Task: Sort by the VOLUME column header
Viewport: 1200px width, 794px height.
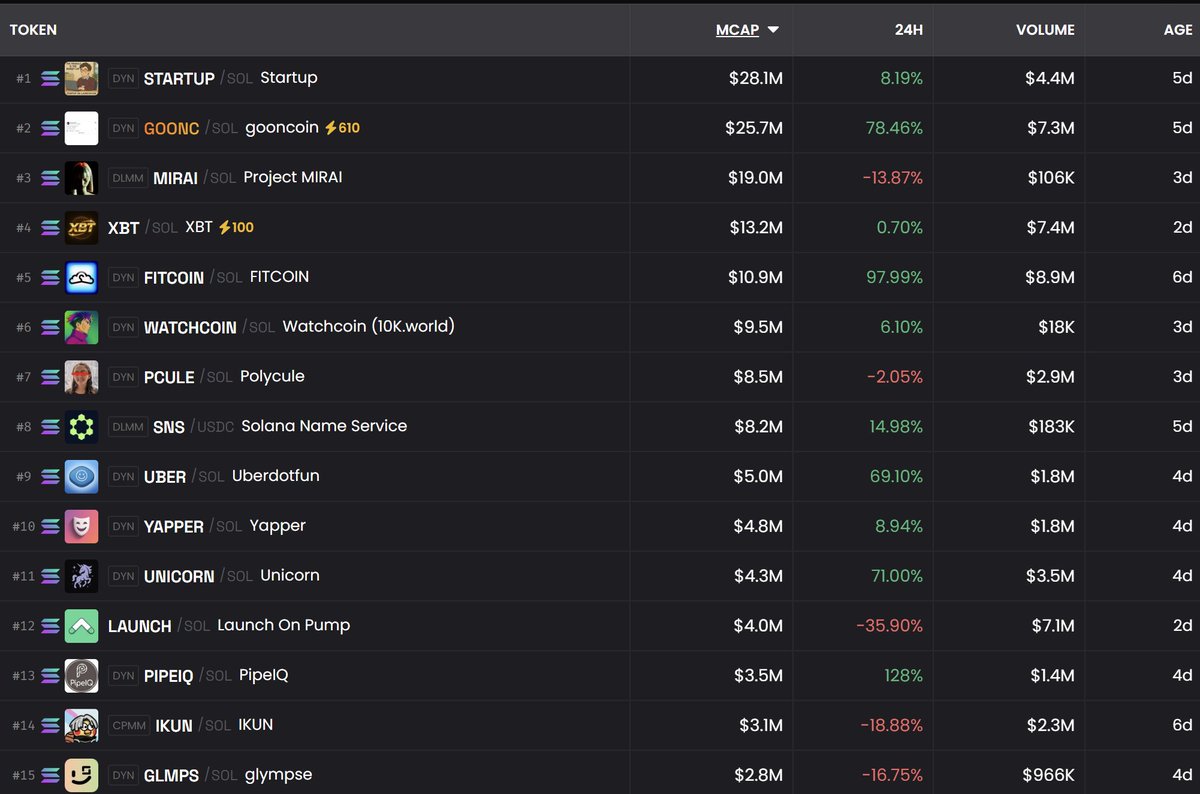Action: pyautogui.click(x=1045, y=30)
